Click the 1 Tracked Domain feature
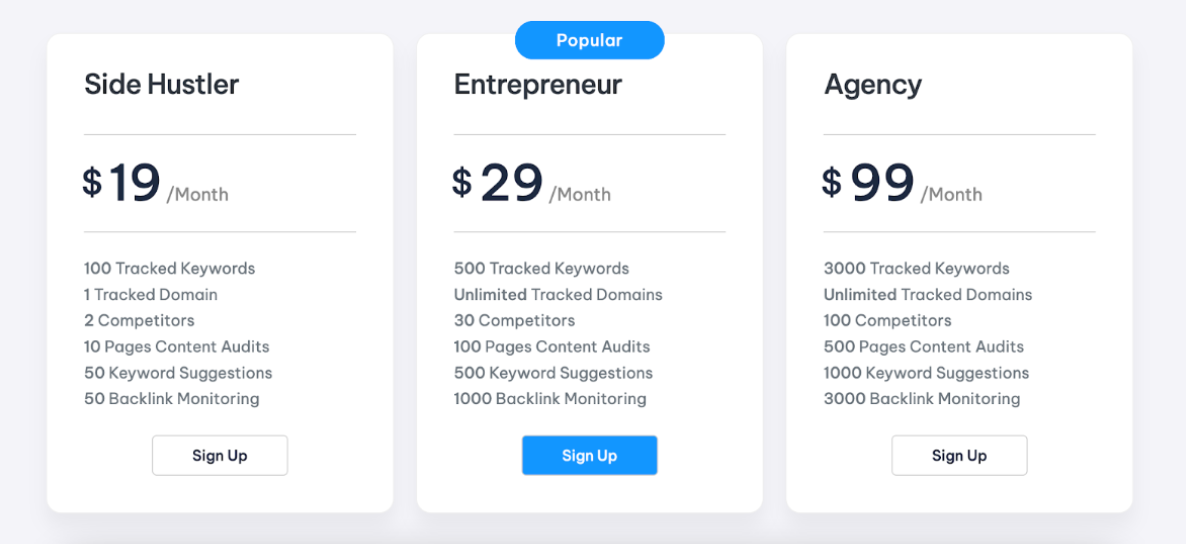1186x544 pixels. coord(151,294)
